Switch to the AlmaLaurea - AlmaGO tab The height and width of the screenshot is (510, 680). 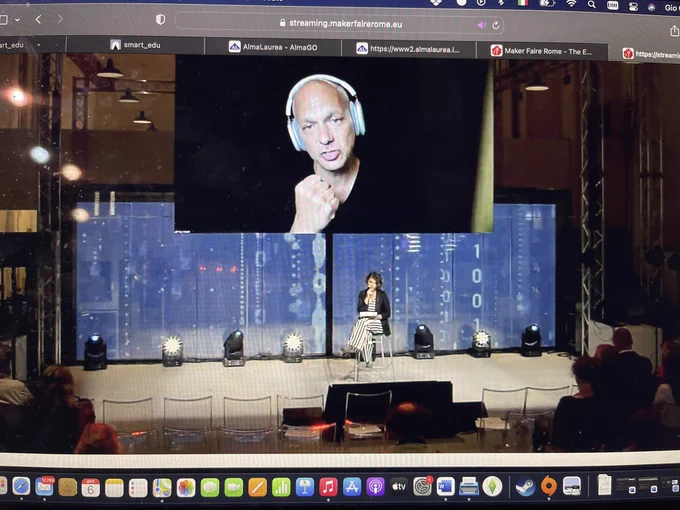(273, 47)
